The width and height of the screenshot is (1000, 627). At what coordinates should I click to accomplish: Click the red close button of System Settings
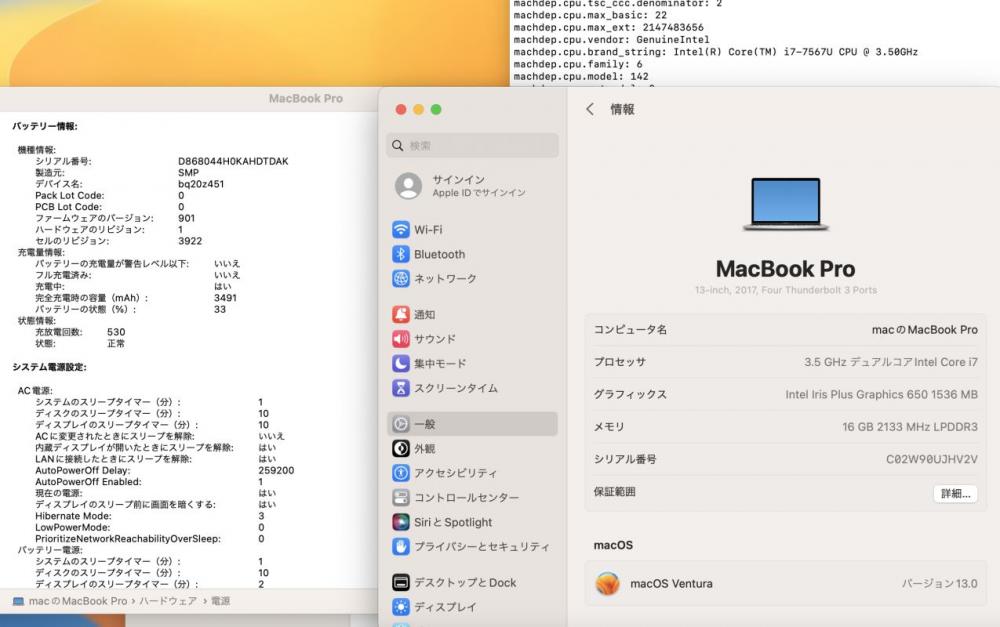tap(401, 110)
